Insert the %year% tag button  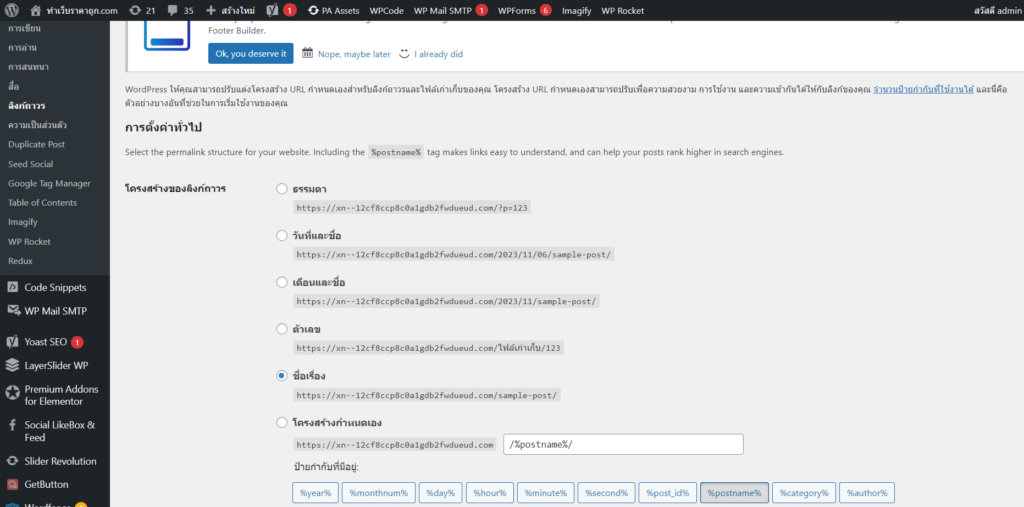[315, 493]
